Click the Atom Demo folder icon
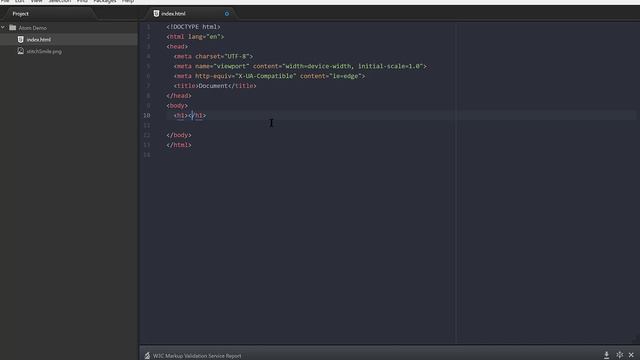The width and height of the screenshot is (640, 360). pos(13,28)
